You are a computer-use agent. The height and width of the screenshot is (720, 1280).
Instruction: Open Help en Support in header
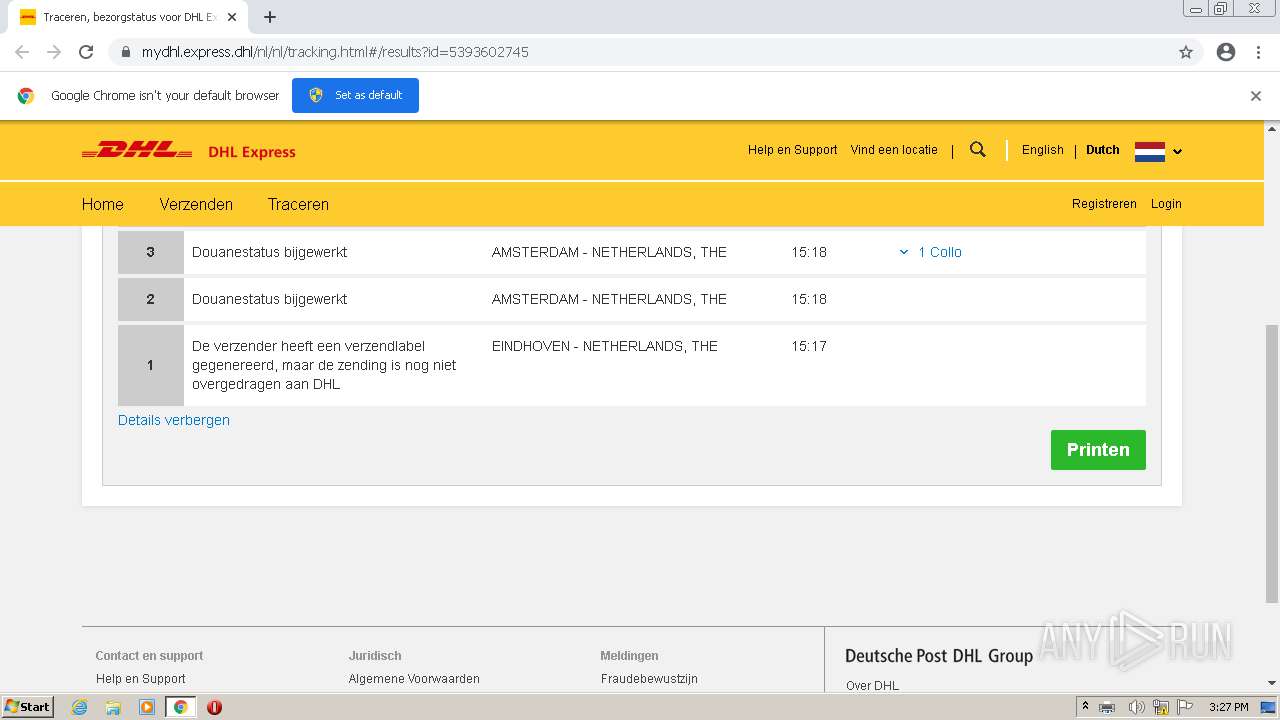793,150
